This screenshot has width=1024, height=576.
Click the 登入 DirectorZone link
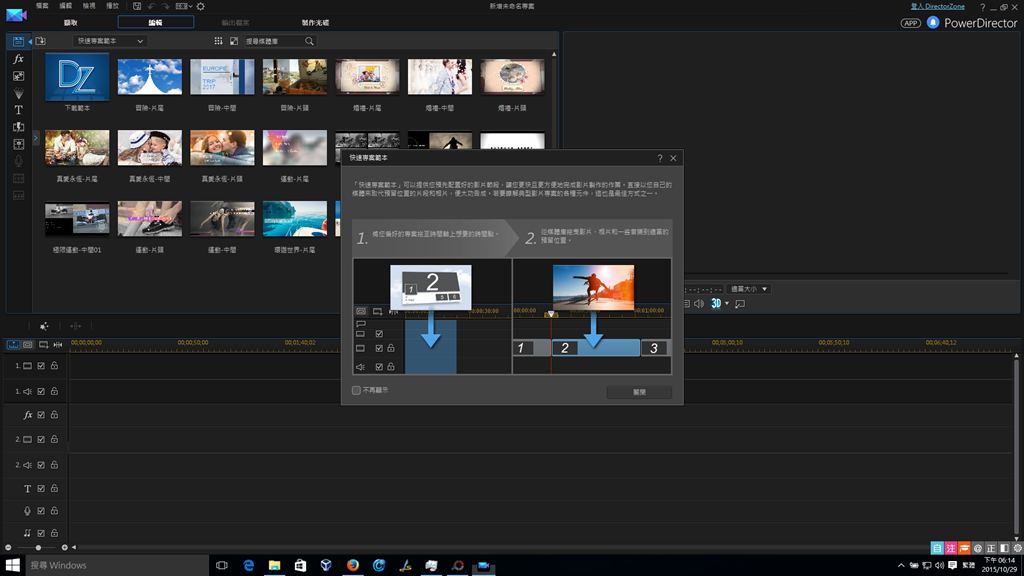(938, 7)
